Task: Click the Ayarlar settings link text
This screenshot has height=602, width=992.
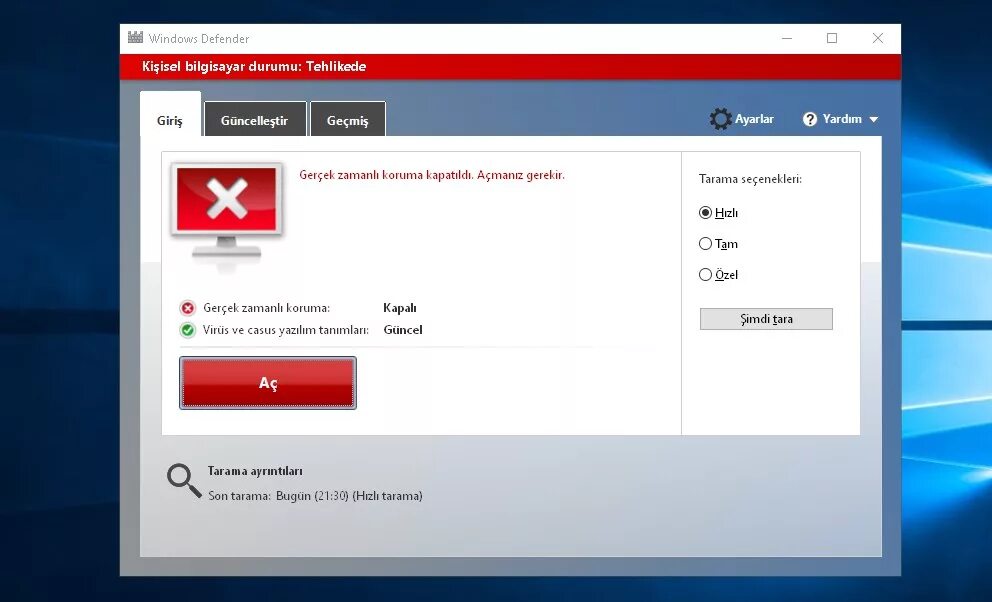Action: (754, 119)
